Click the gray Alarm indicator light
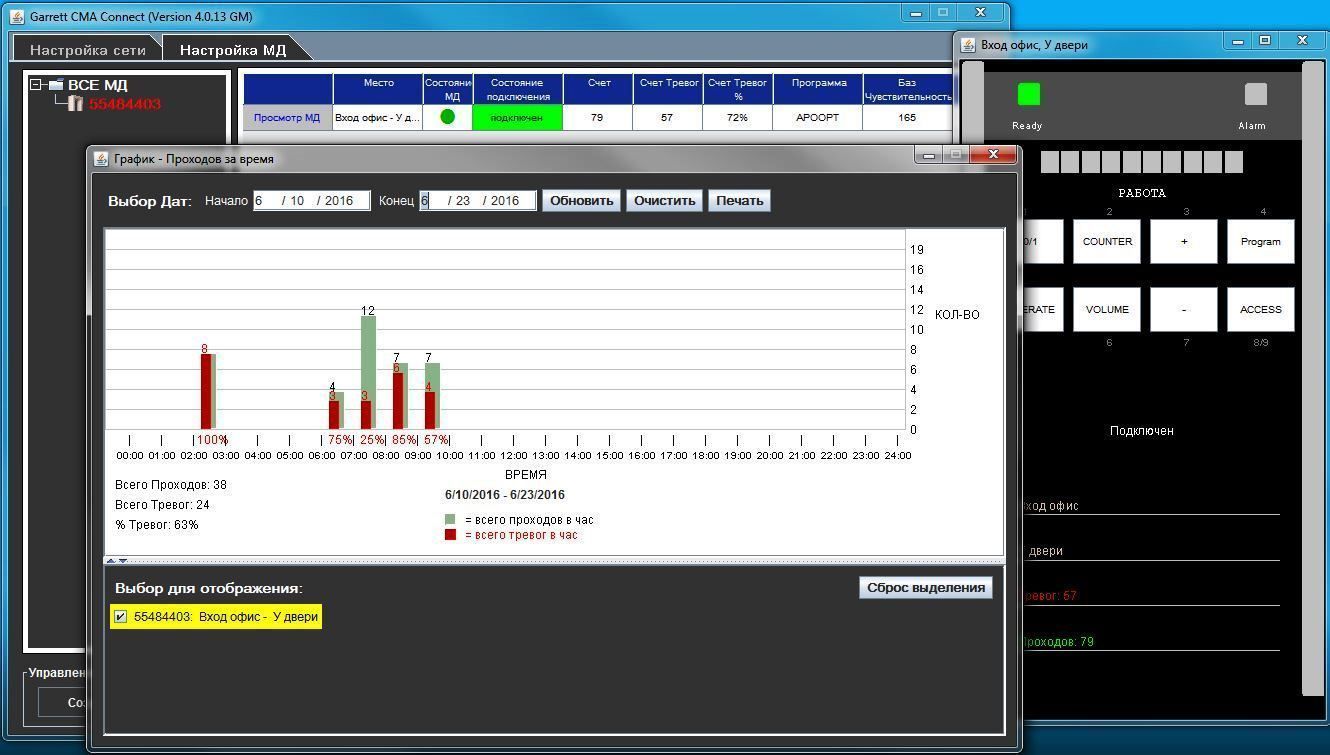1330x755 pixels. pos(1255,94)
